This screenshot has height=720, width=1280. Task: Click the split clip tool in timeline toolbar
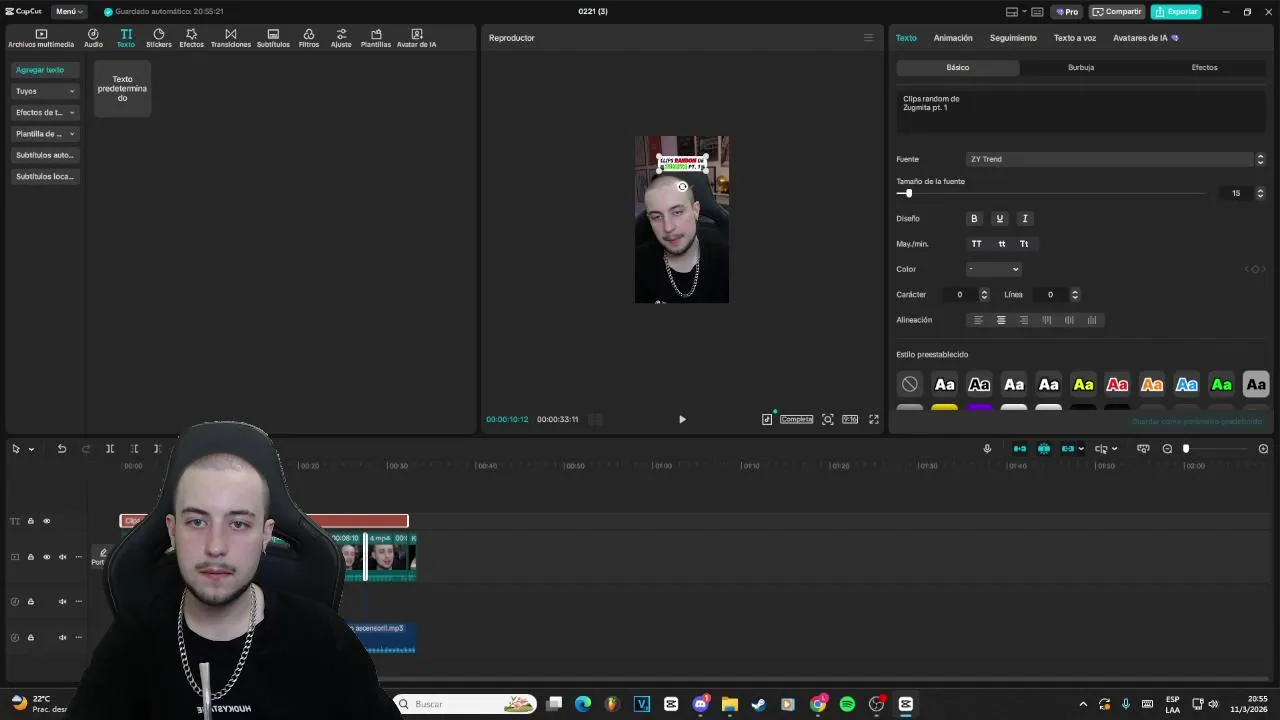[x=110, y=449]
